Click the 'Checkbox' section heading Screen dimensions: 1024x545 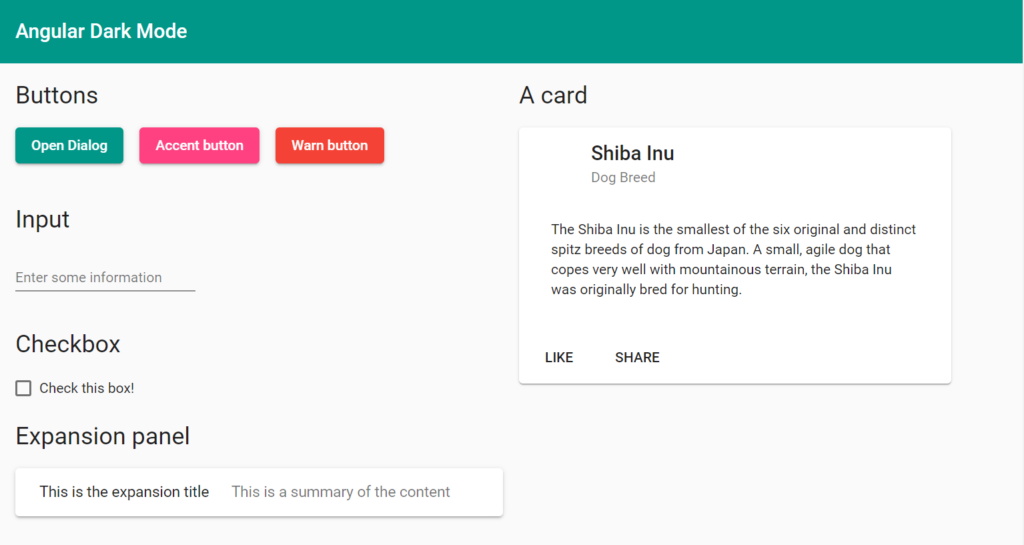(68, 344)
